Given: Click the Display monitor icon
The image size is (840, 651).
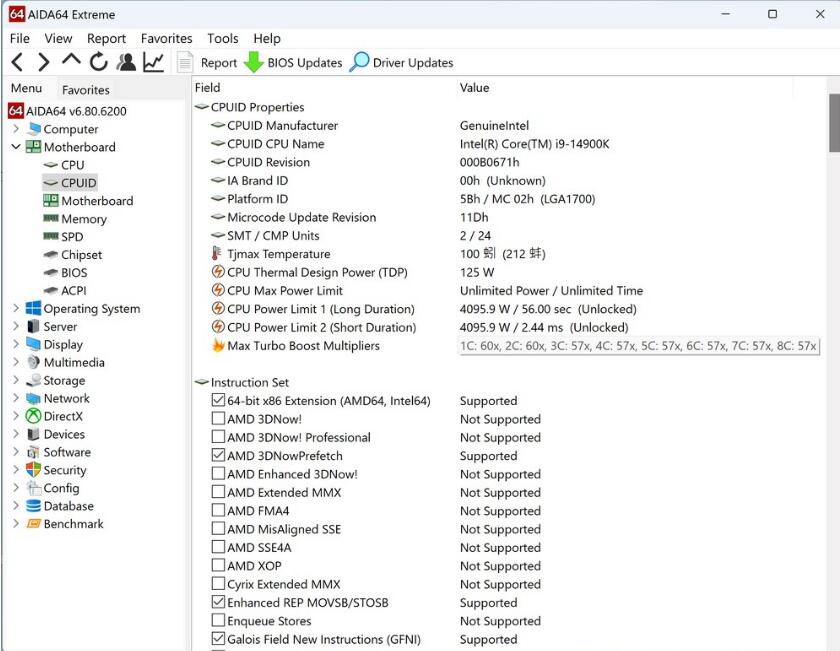Looking at the screenshot, I should pos(33,344).
